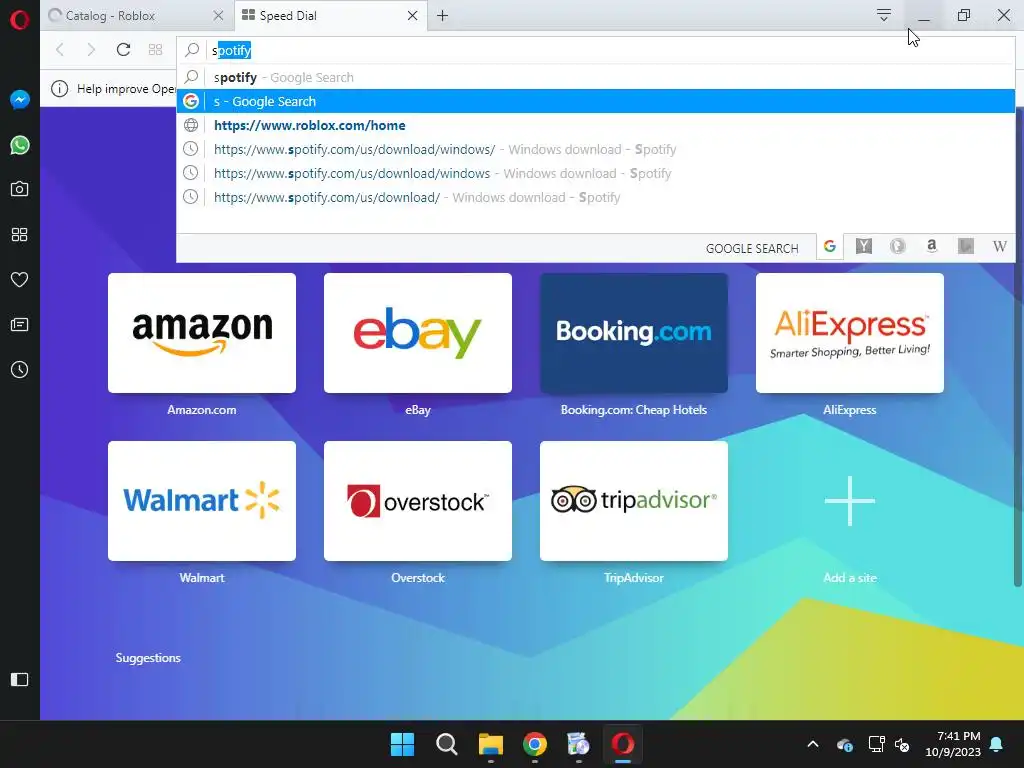Add a site with the plus tile
Image resolution: width=1024 pixels, height=768 pixels.
(x=850, y=501)
